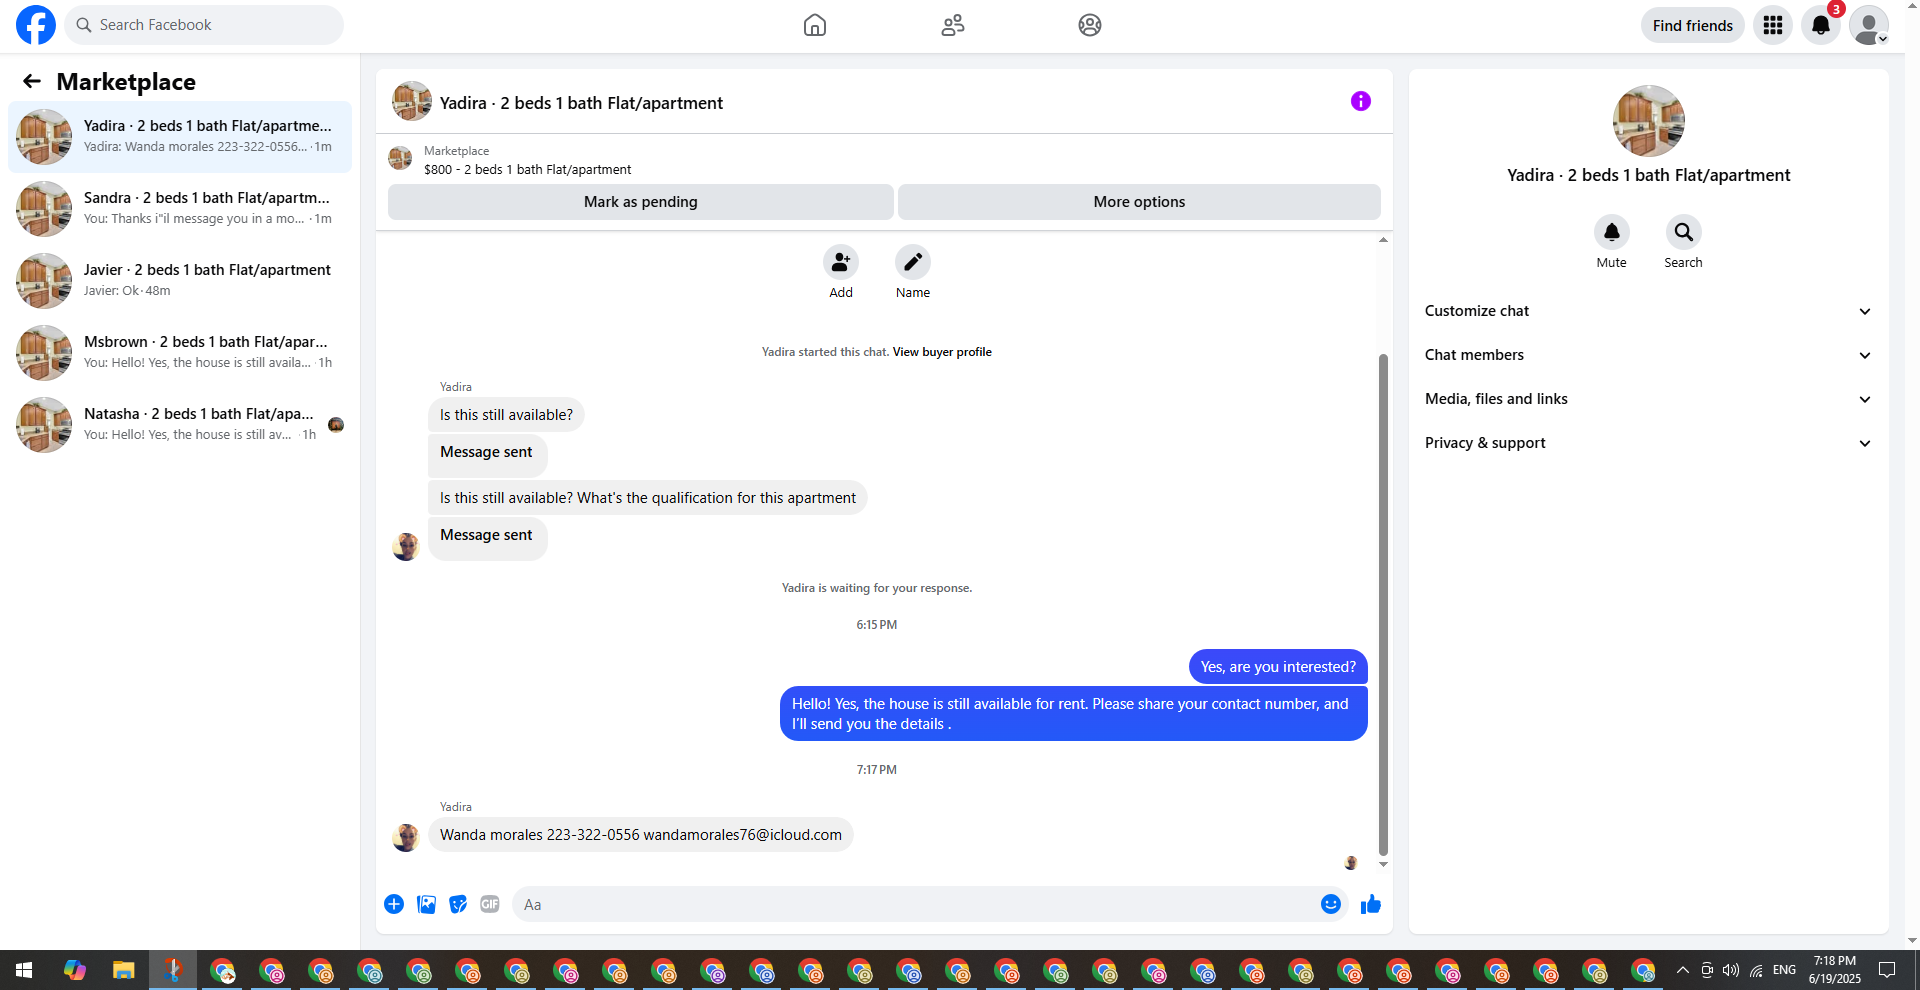1920x990 pixels.
Task: Open File Explorer from taskbar
Action: click(x=123, y=970)
